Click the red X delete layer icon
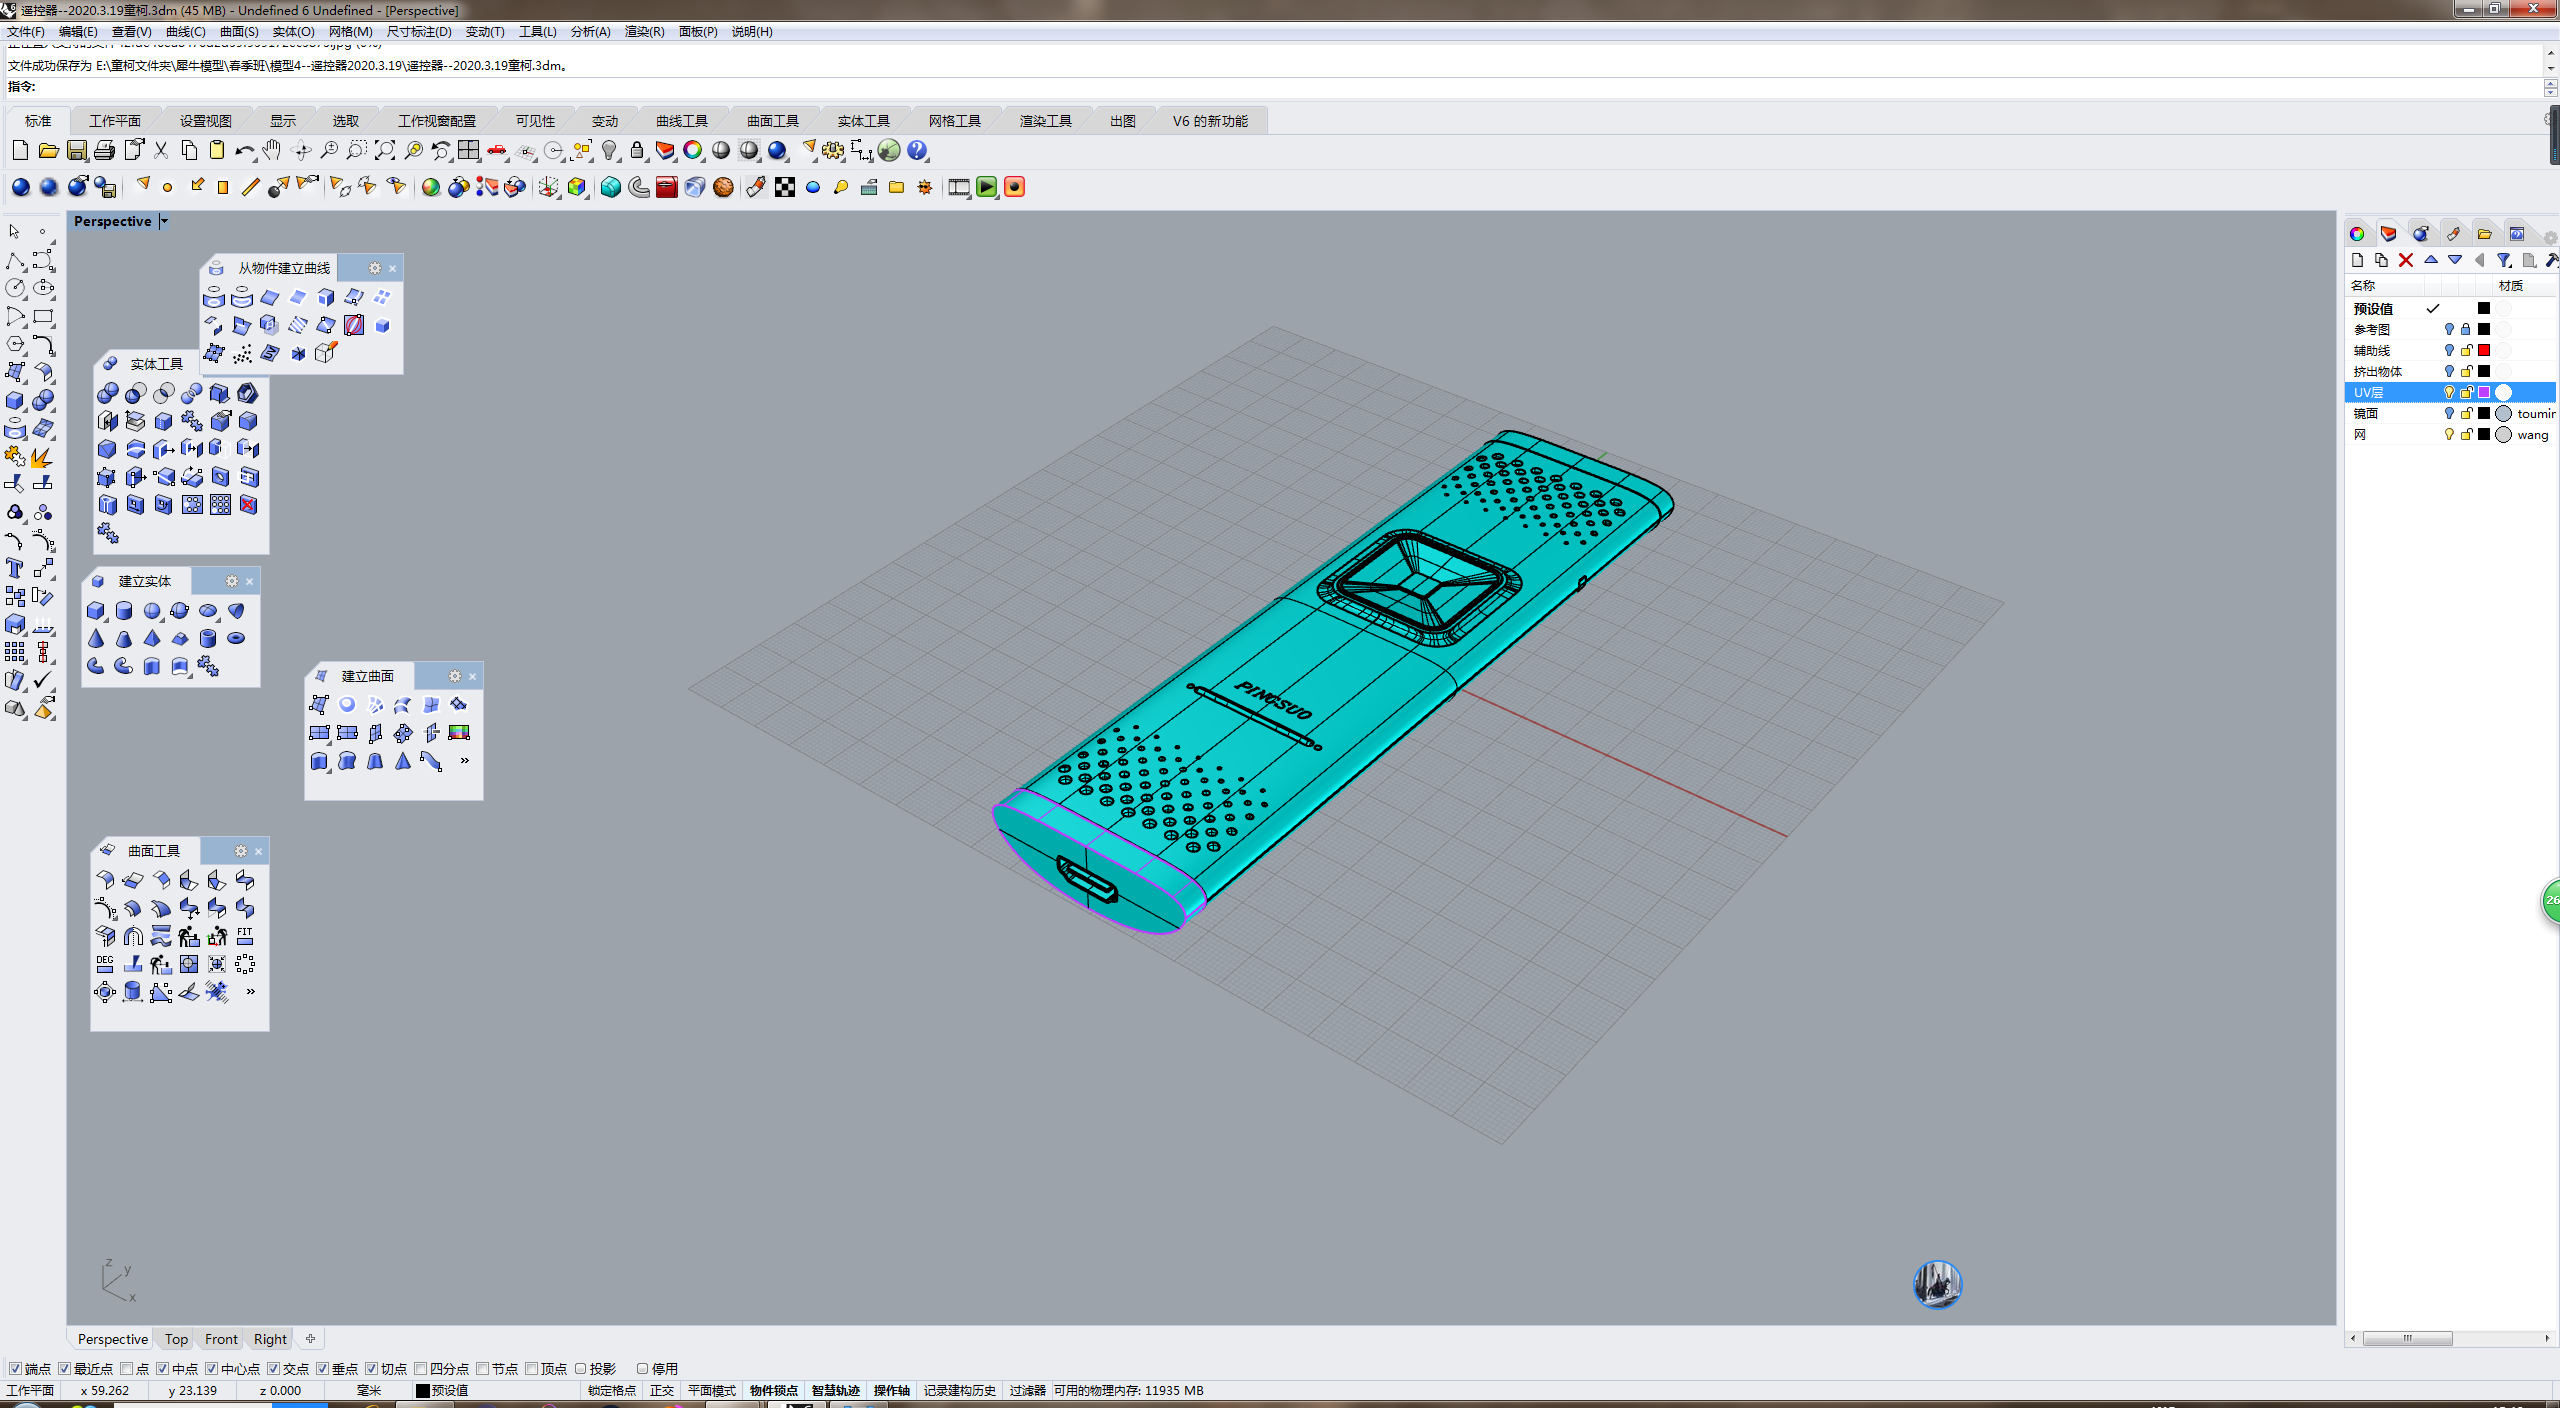 click(x=2406, y=260)
